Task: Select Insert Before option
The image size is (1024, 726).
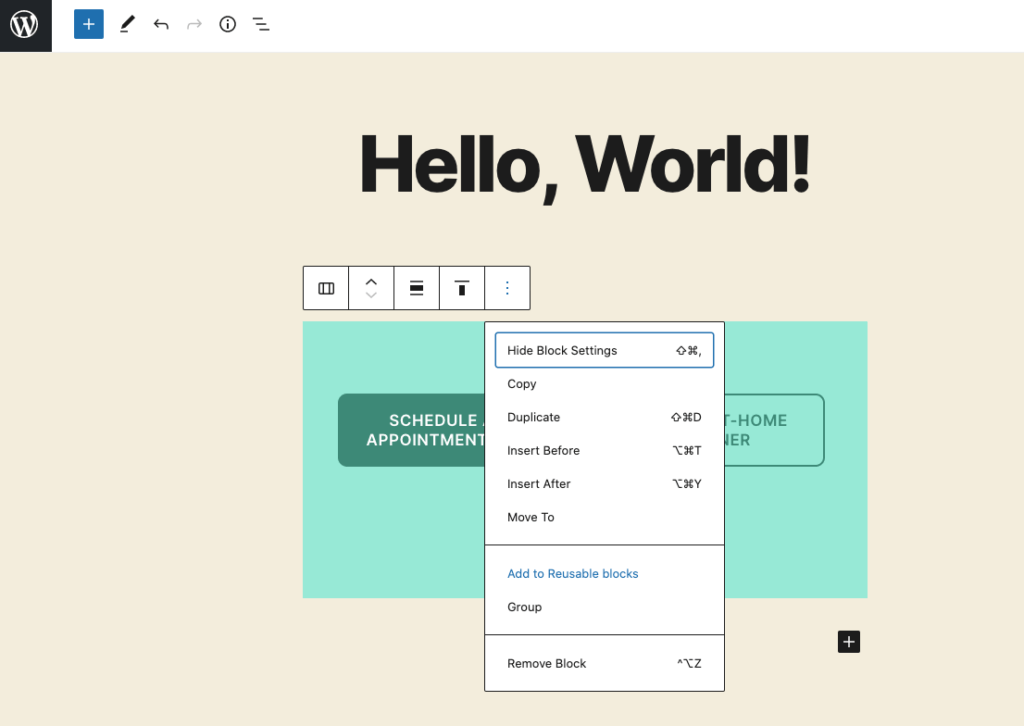Action: 543,451
